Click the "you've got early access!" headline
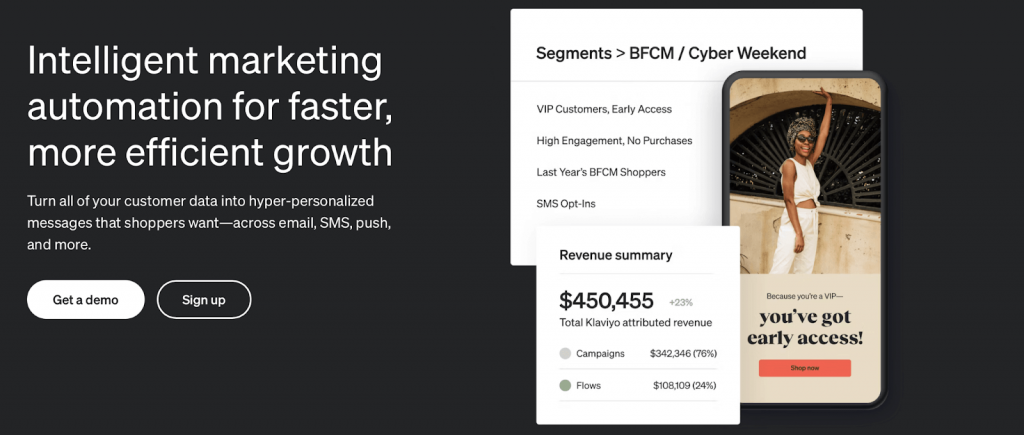Viewport: 1024px width, 435px height. (x=804, y=328)
